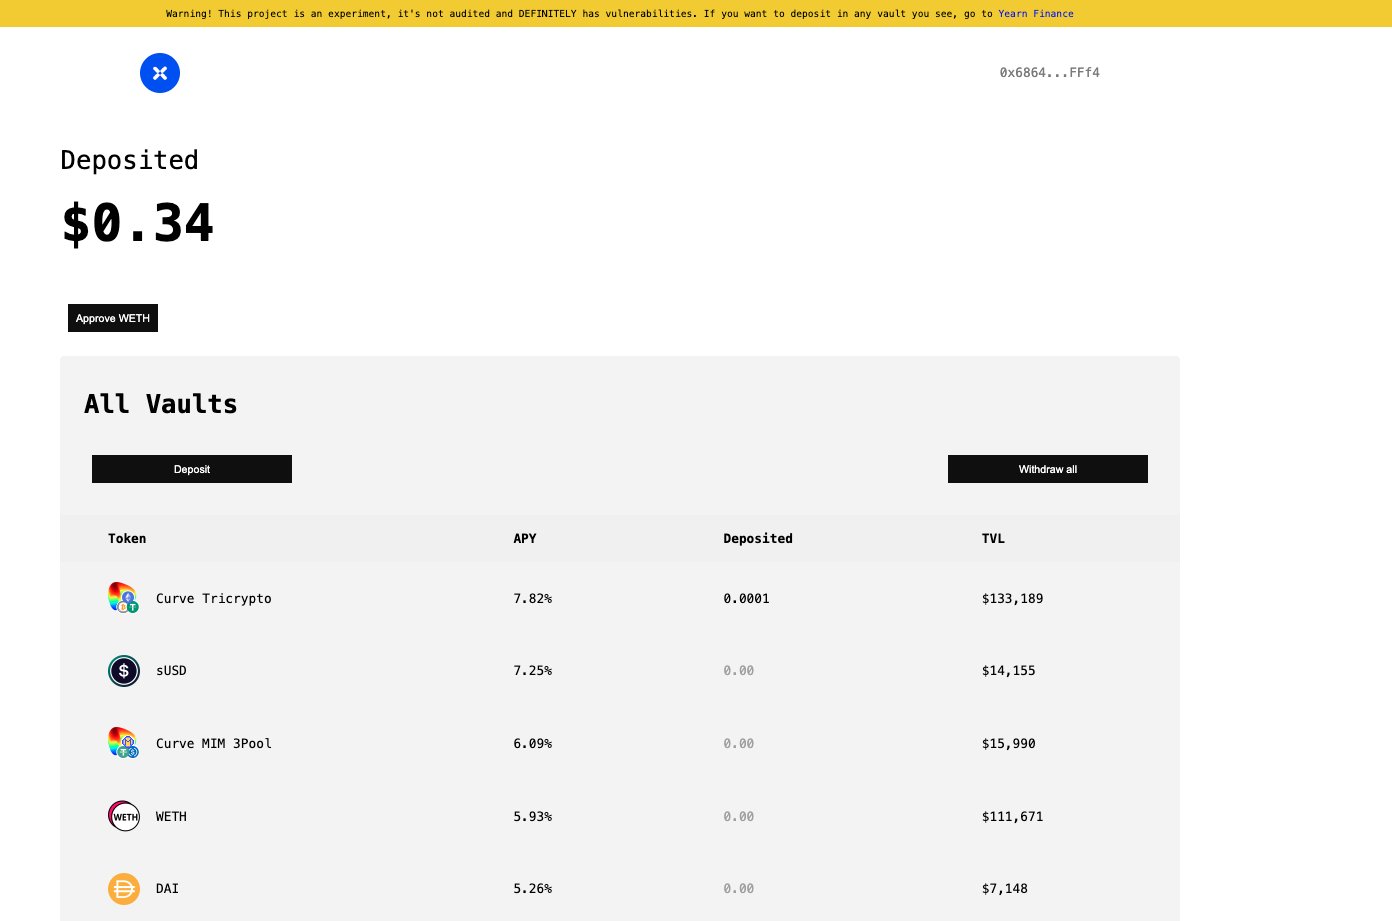Click the Curve MIM 3Pool token icon
1392x921 pixels.
point(123,743)
